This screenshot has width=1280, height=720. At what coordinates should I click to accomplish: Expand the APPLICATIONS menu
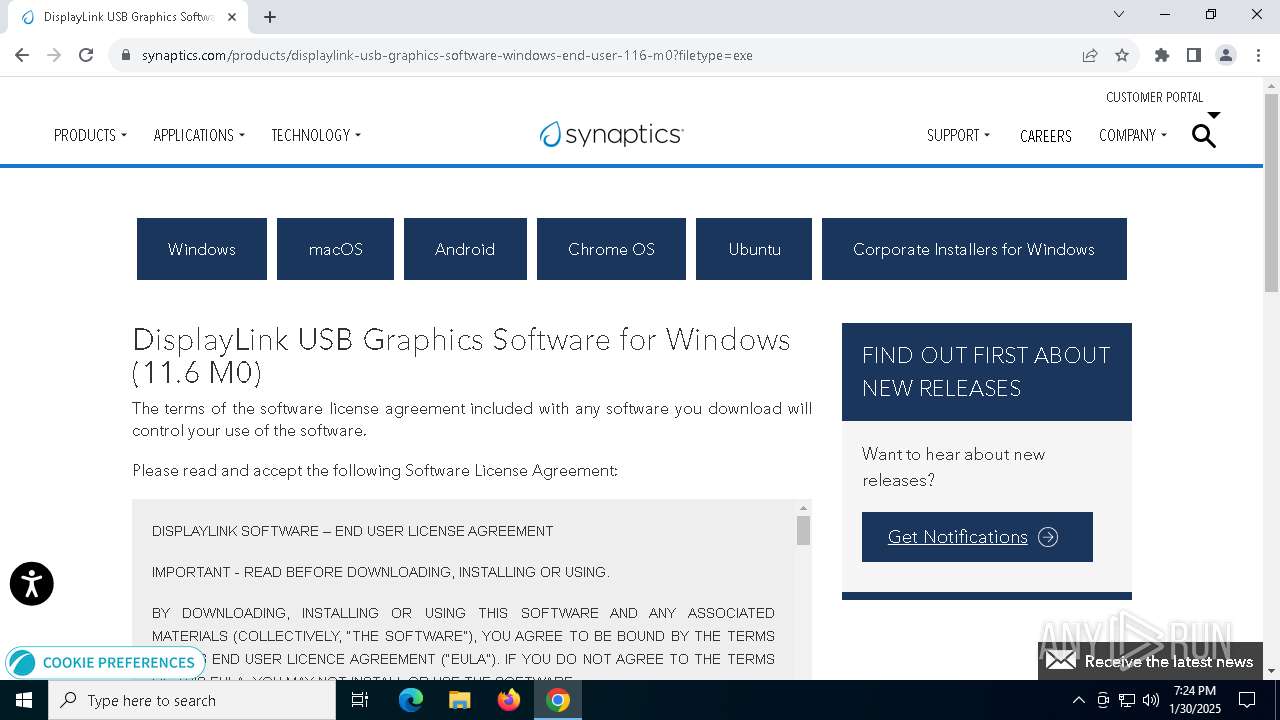tap(199, 135)
